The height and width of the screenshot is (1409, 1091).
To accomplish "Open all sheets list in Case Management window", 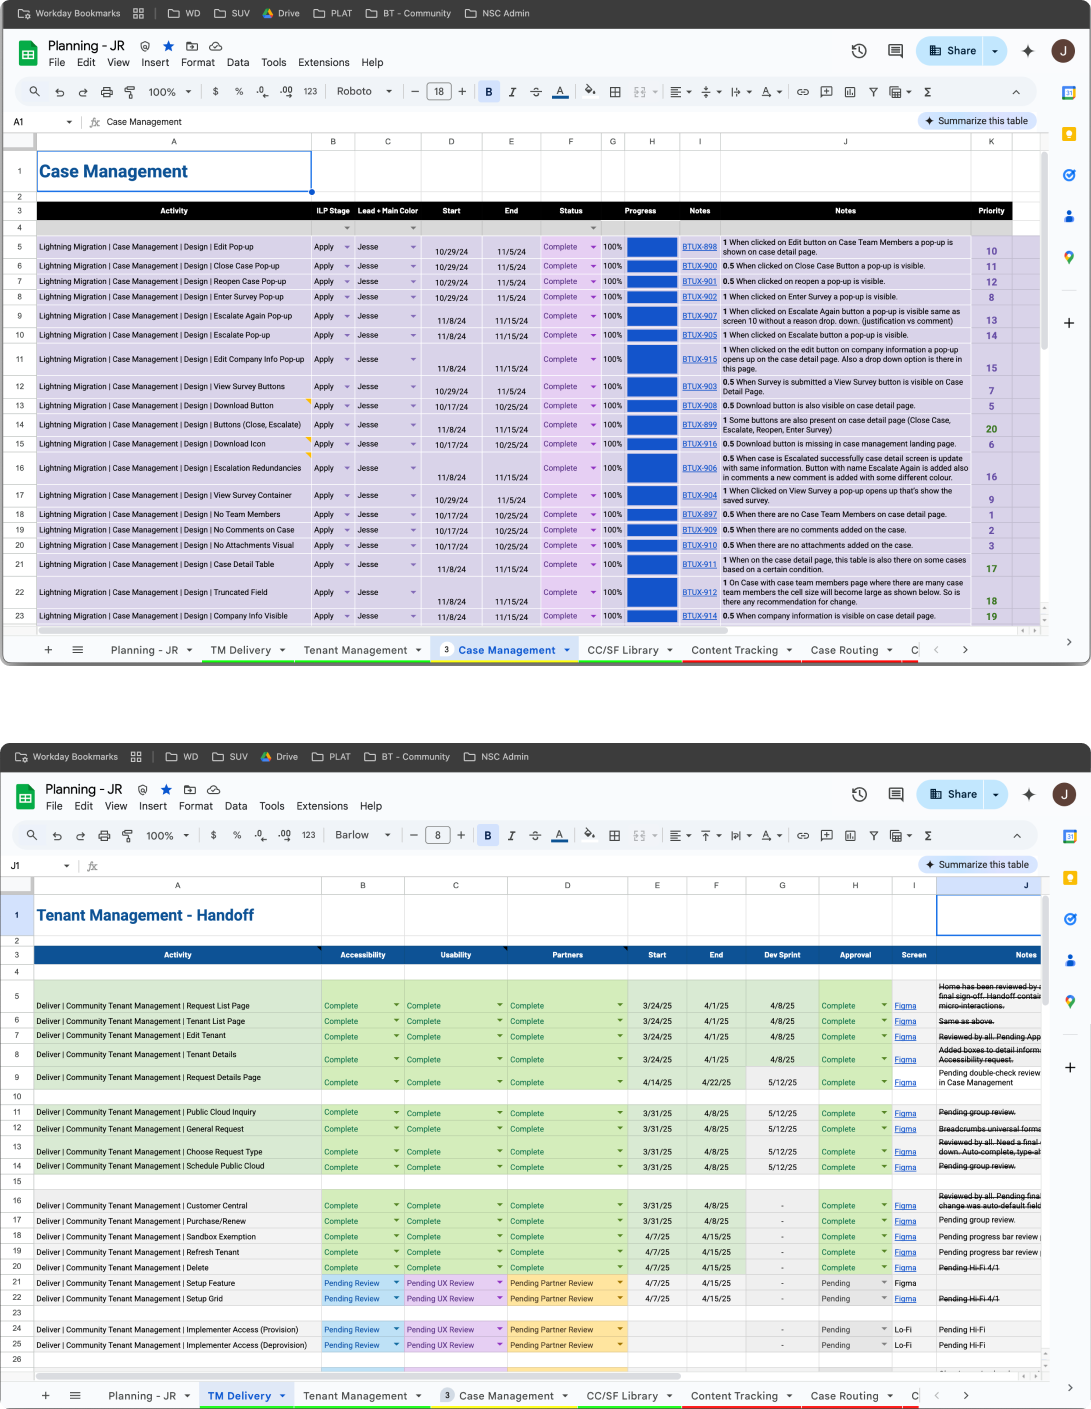I will (x=77, y=650).
